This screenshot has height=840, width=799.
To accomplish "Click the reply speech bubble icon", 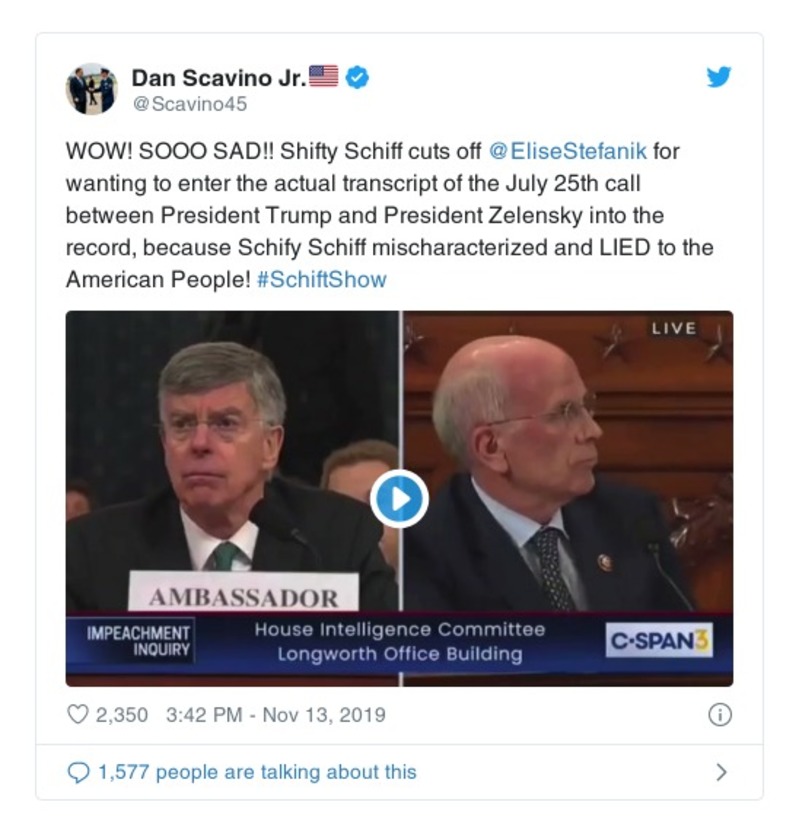I will coord(78,772).
